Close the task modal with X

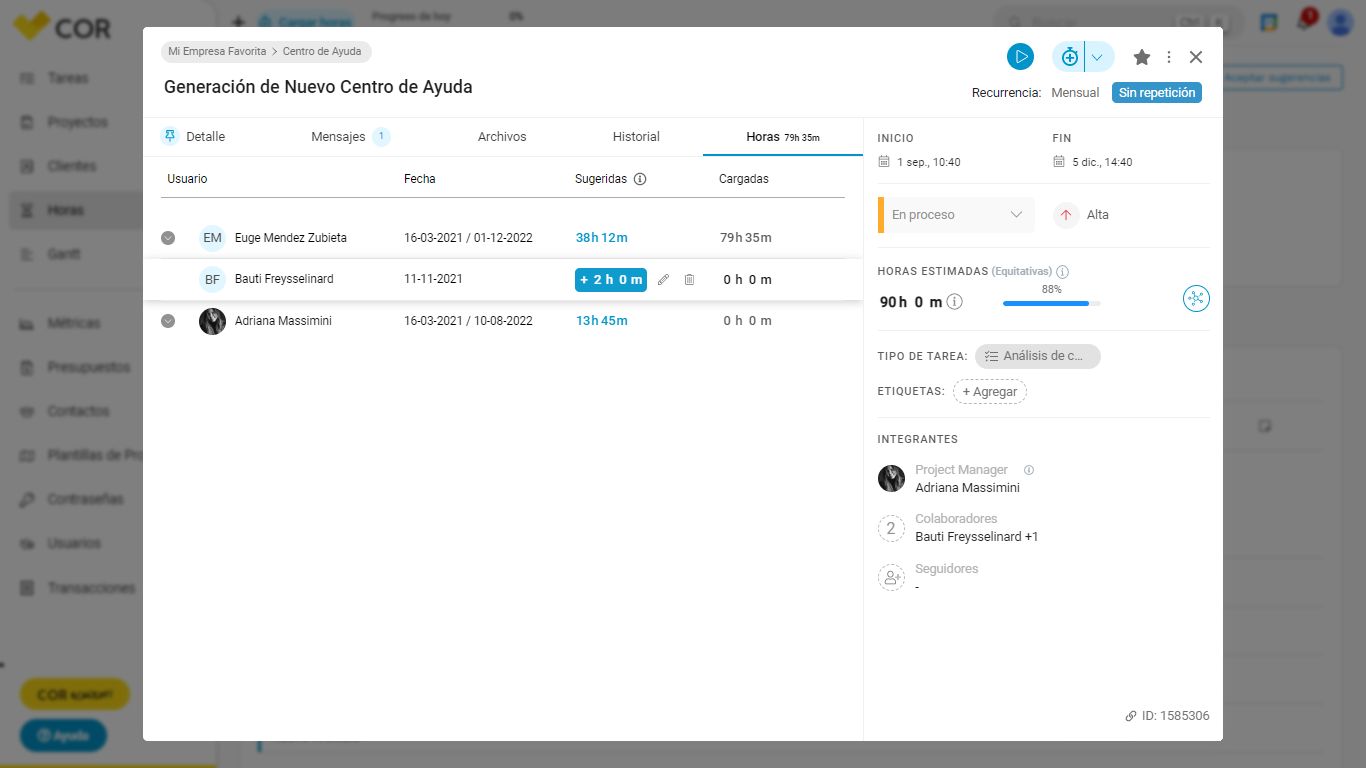1196,57
